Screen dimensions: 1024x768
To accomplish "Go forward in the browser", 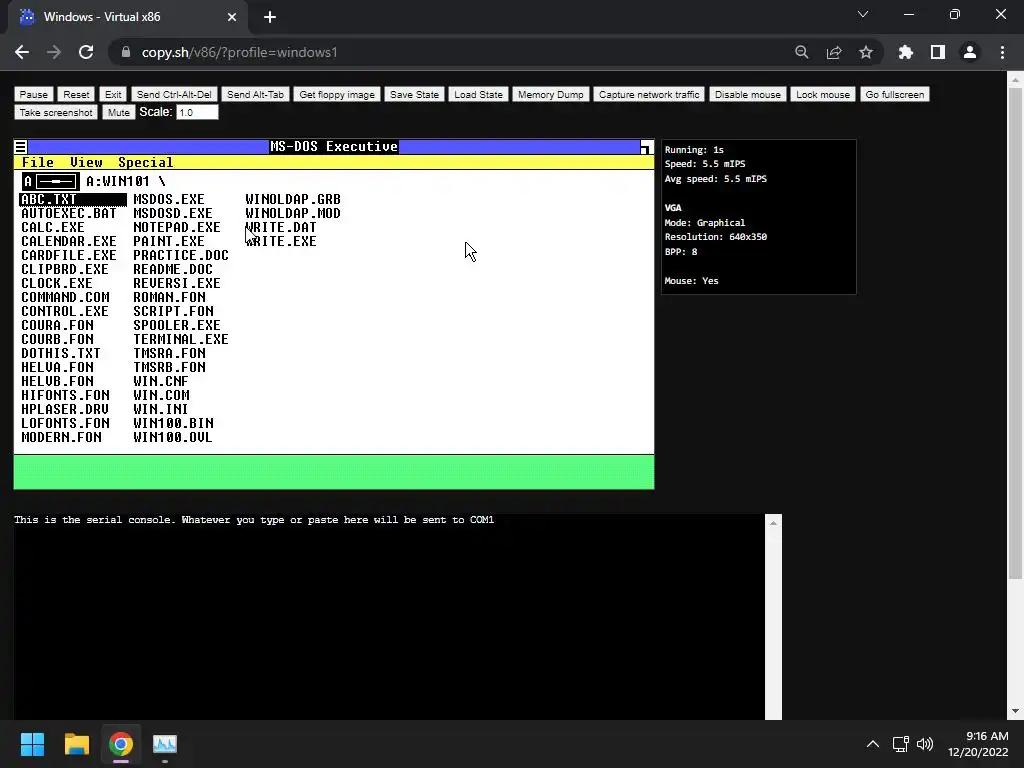I will click(54, 52).
